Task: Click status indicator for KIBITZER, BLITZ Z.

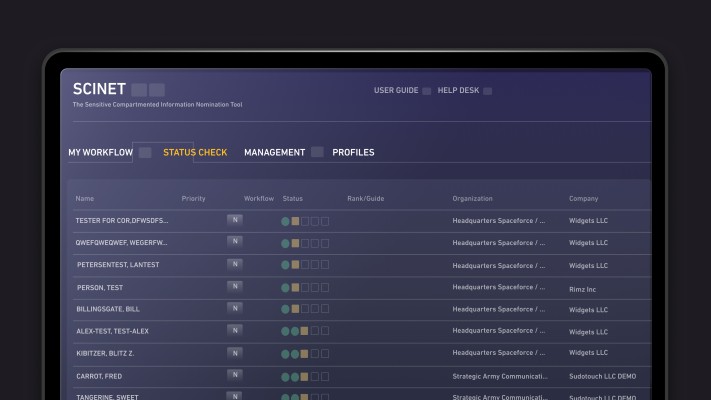Action: coord(305,354)
